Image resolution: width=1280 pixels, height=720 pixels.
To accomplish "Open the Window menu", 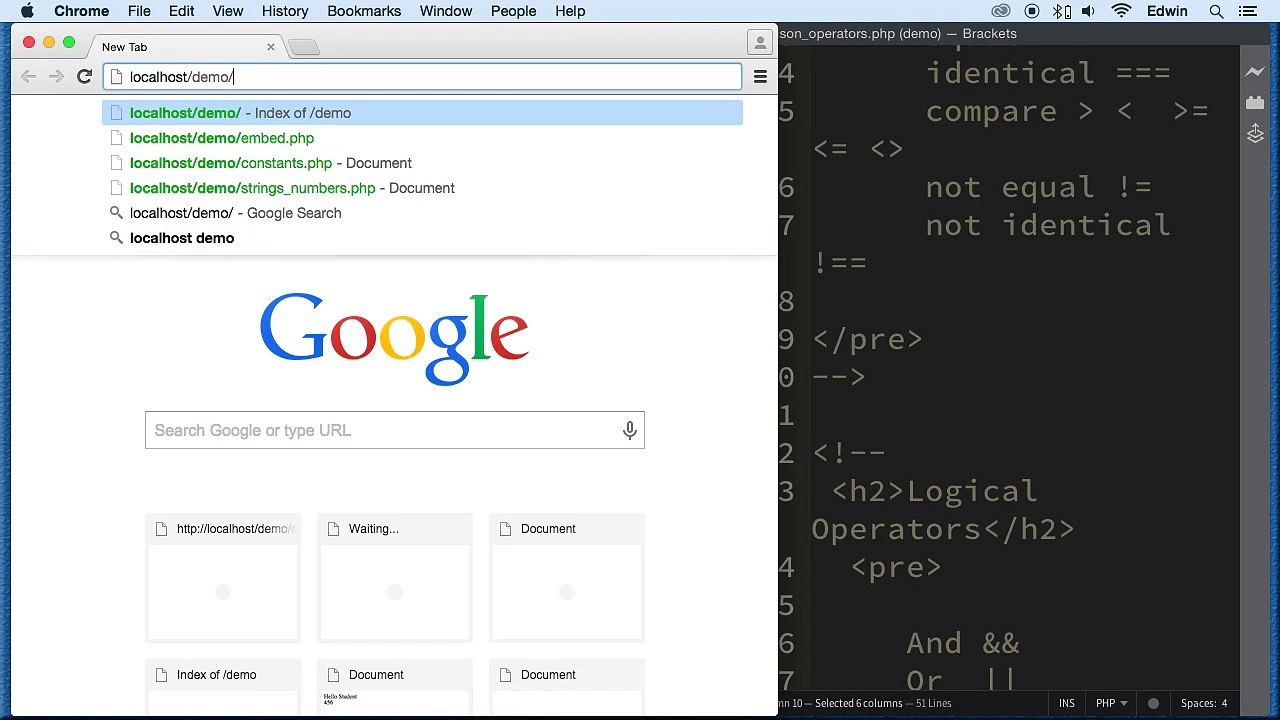I will point(445,11).
